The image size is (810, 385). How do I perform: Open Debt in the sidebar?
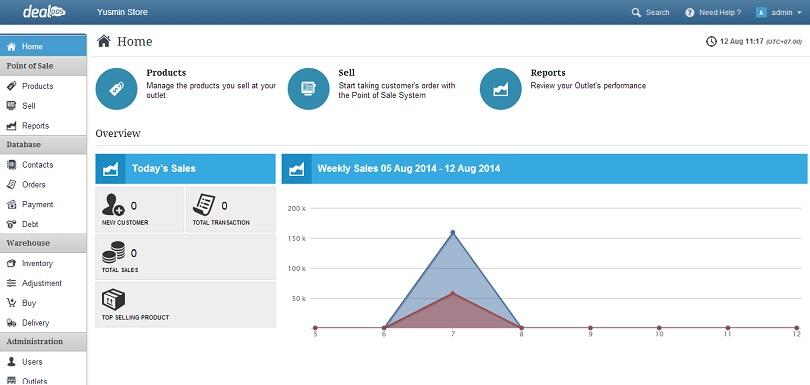[43, 224]
